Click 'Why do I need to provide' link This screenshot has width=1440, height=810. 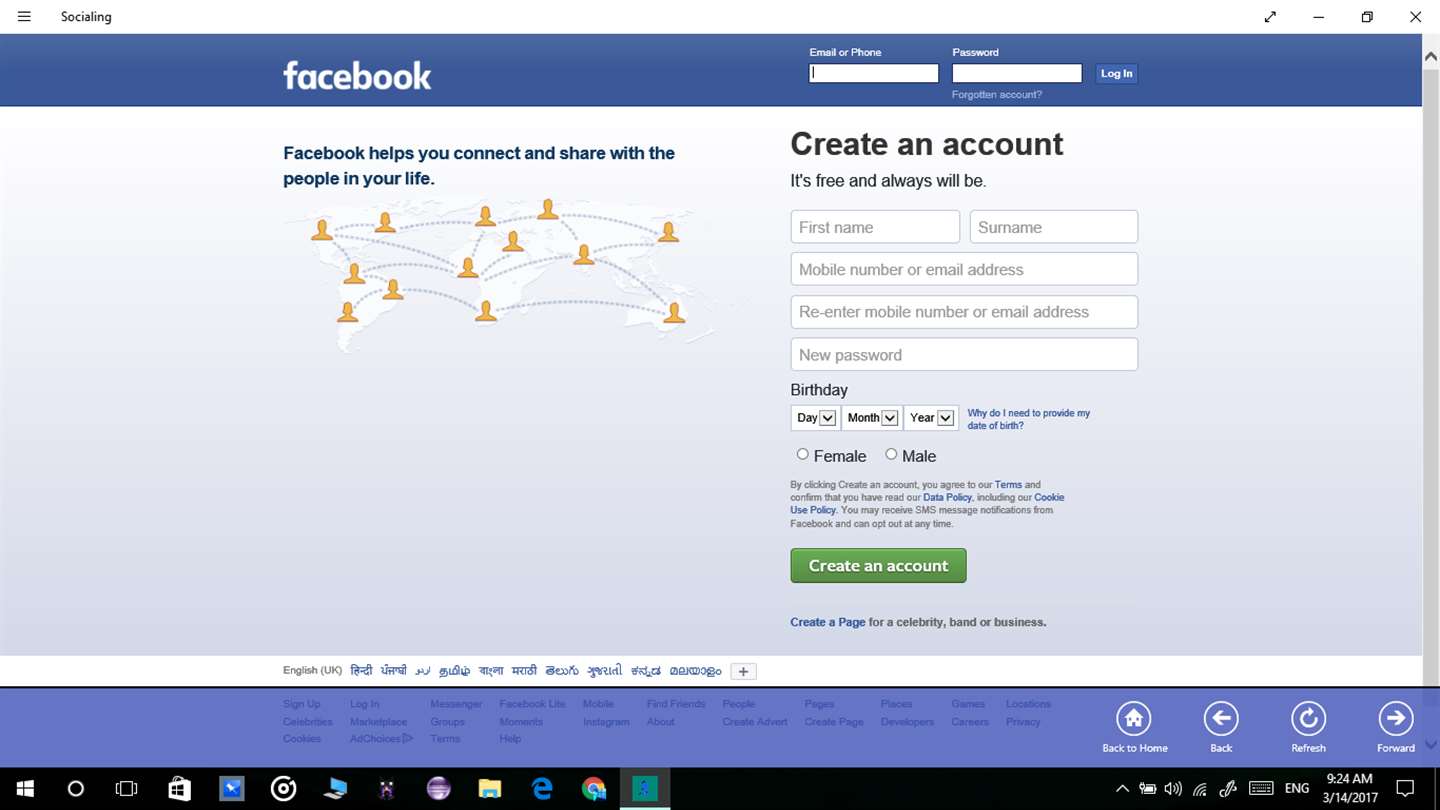(1029, 419)
